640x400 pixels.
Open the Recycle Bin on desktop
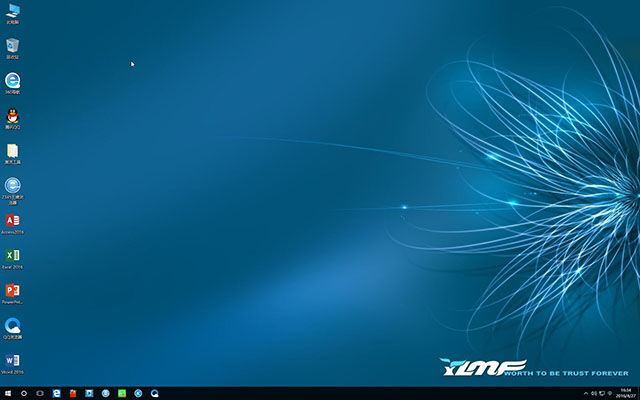point(13,46)
